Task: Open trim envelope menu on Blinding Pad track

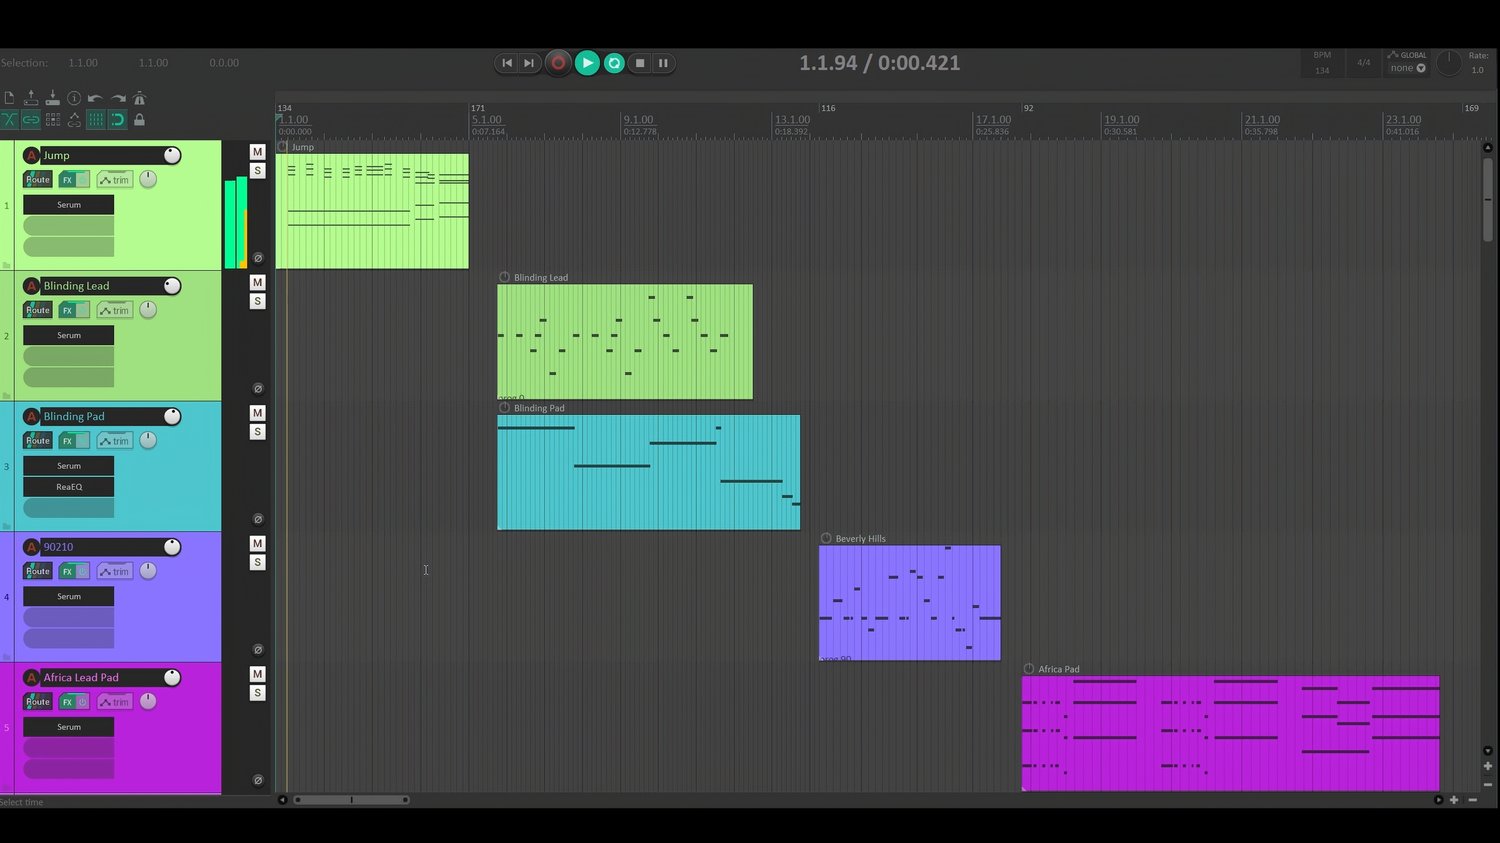Action: pos(115,441)
